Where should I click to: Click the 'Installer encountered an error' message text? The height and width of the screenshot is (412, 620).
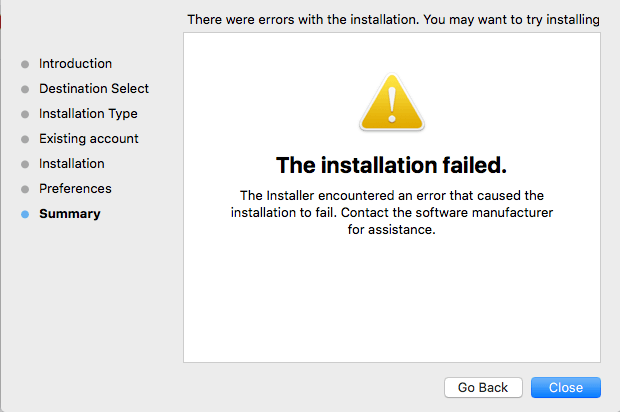point(392,212)
